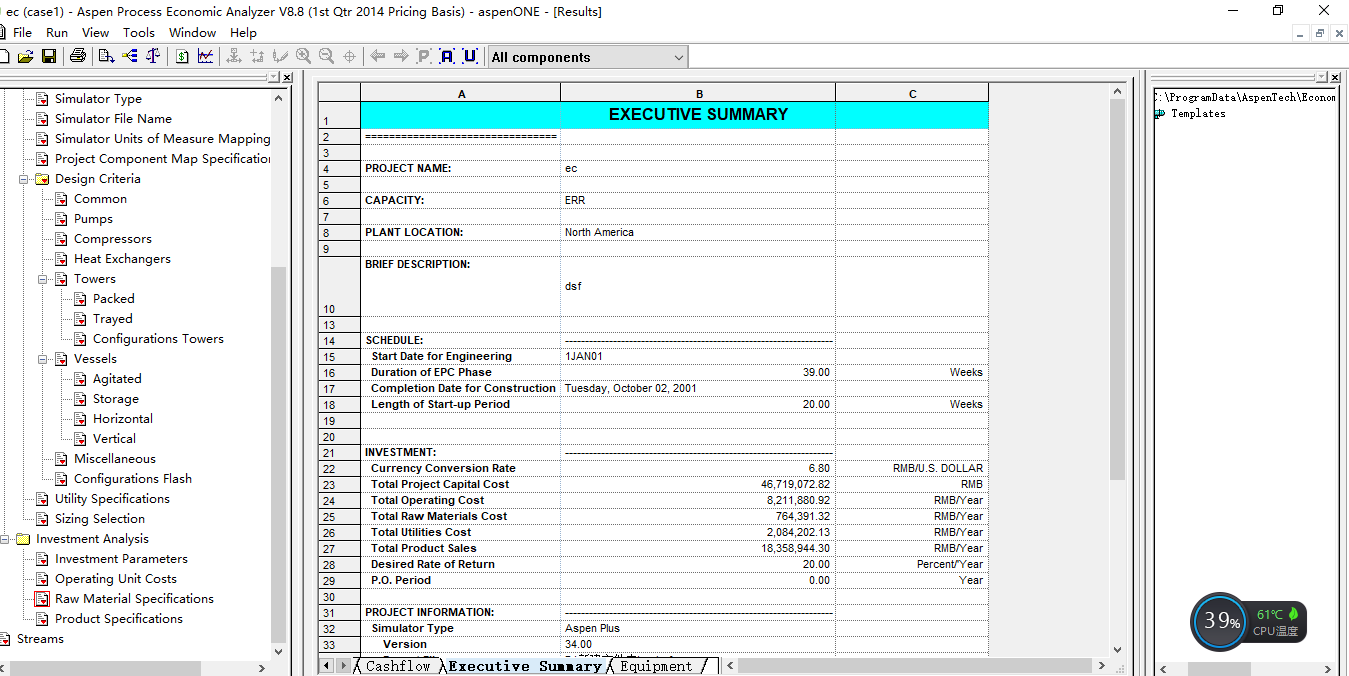Viewport: 1349px width, 676px height.
Task: Click the spreadsheet vertical scrollbar down arrow
Action: point(1118,649)
